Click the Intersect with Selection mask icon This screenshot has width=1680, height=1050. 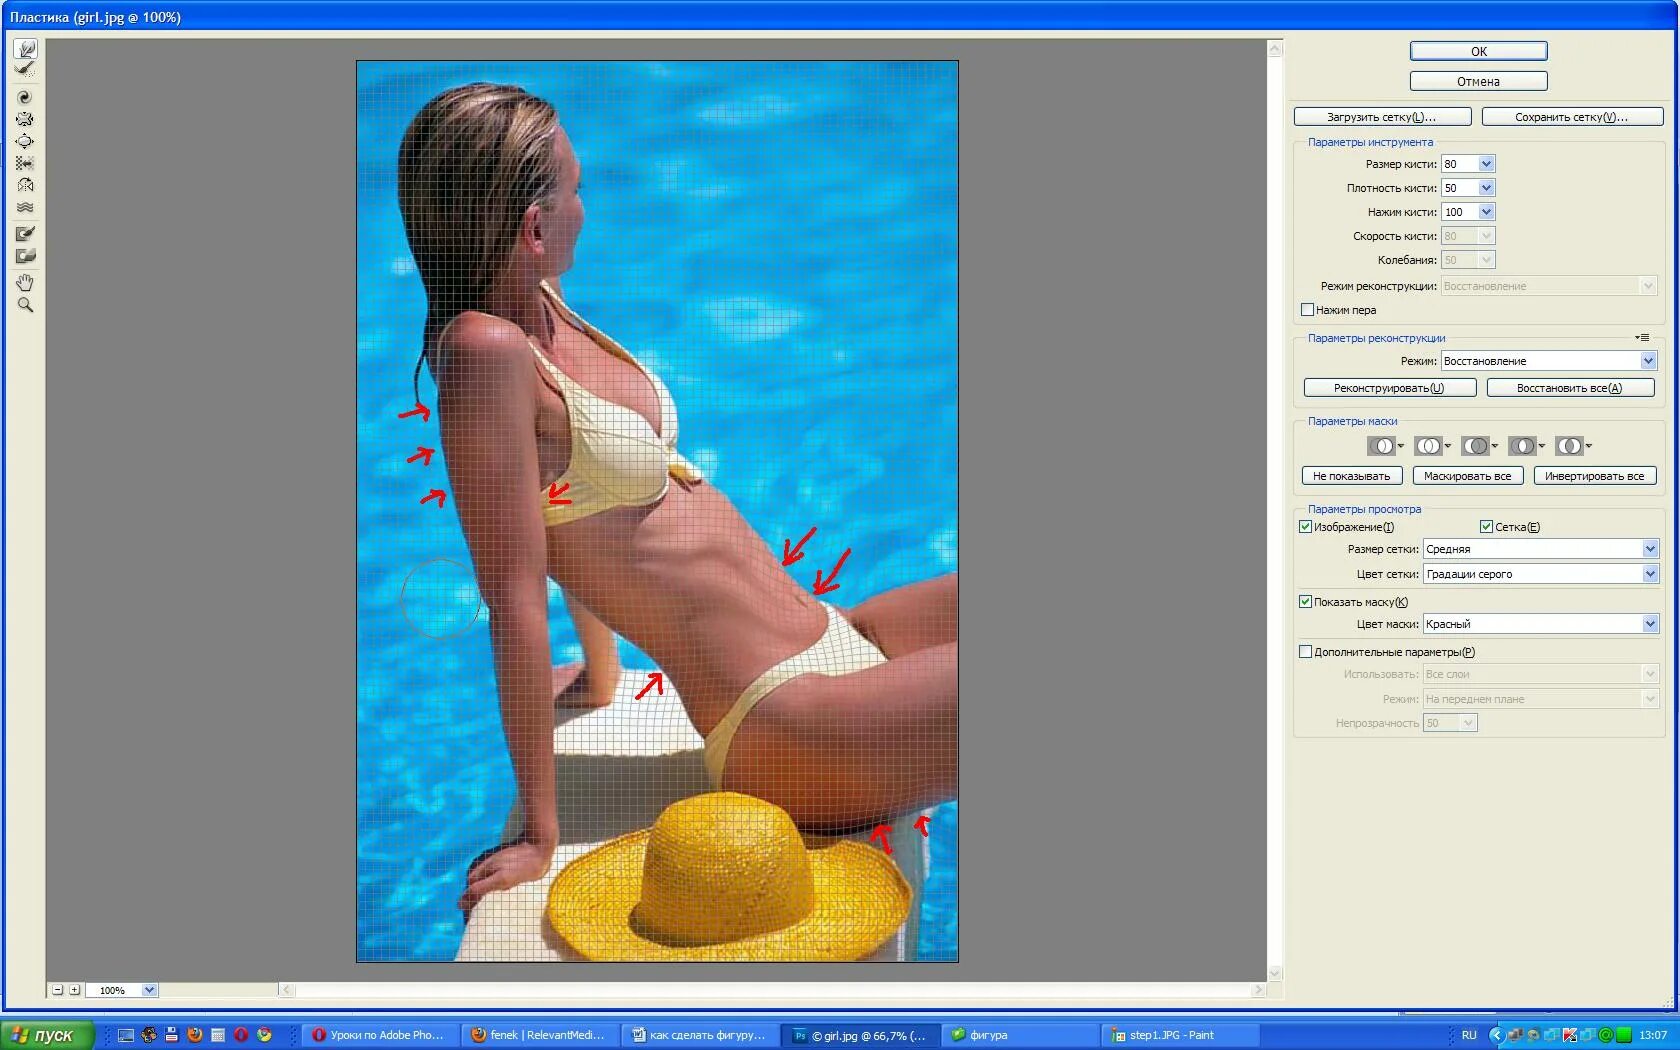coord(1522,446)
